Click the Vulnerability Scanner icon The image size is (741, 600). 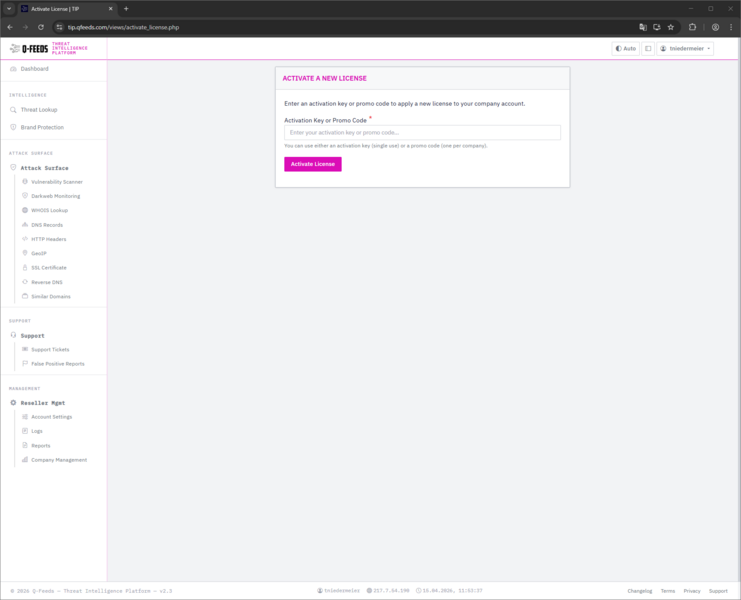pyautogui.click(x=25, y=181)
